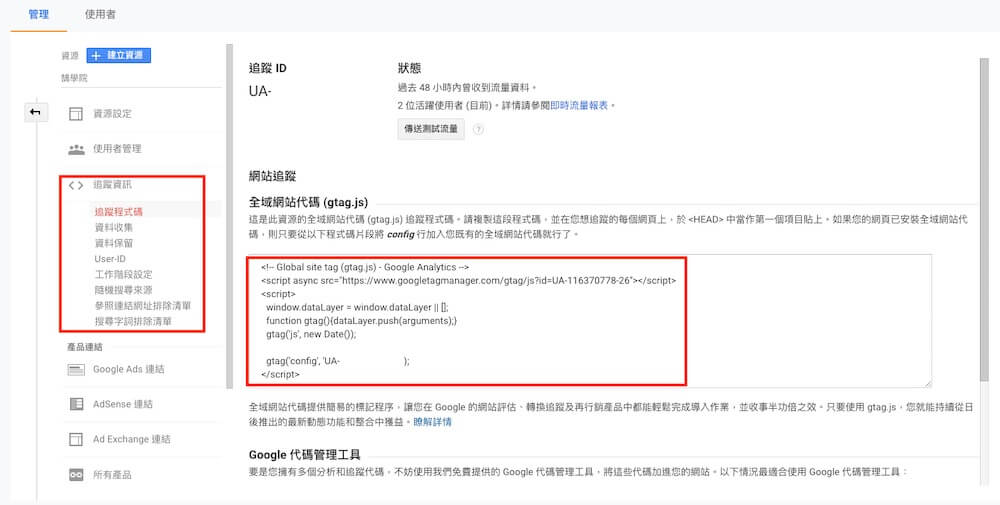The height and width of the screenshot is (505, 1000).
Task: Collapse the 追蹤資訊 section
Action: point(112,185)
